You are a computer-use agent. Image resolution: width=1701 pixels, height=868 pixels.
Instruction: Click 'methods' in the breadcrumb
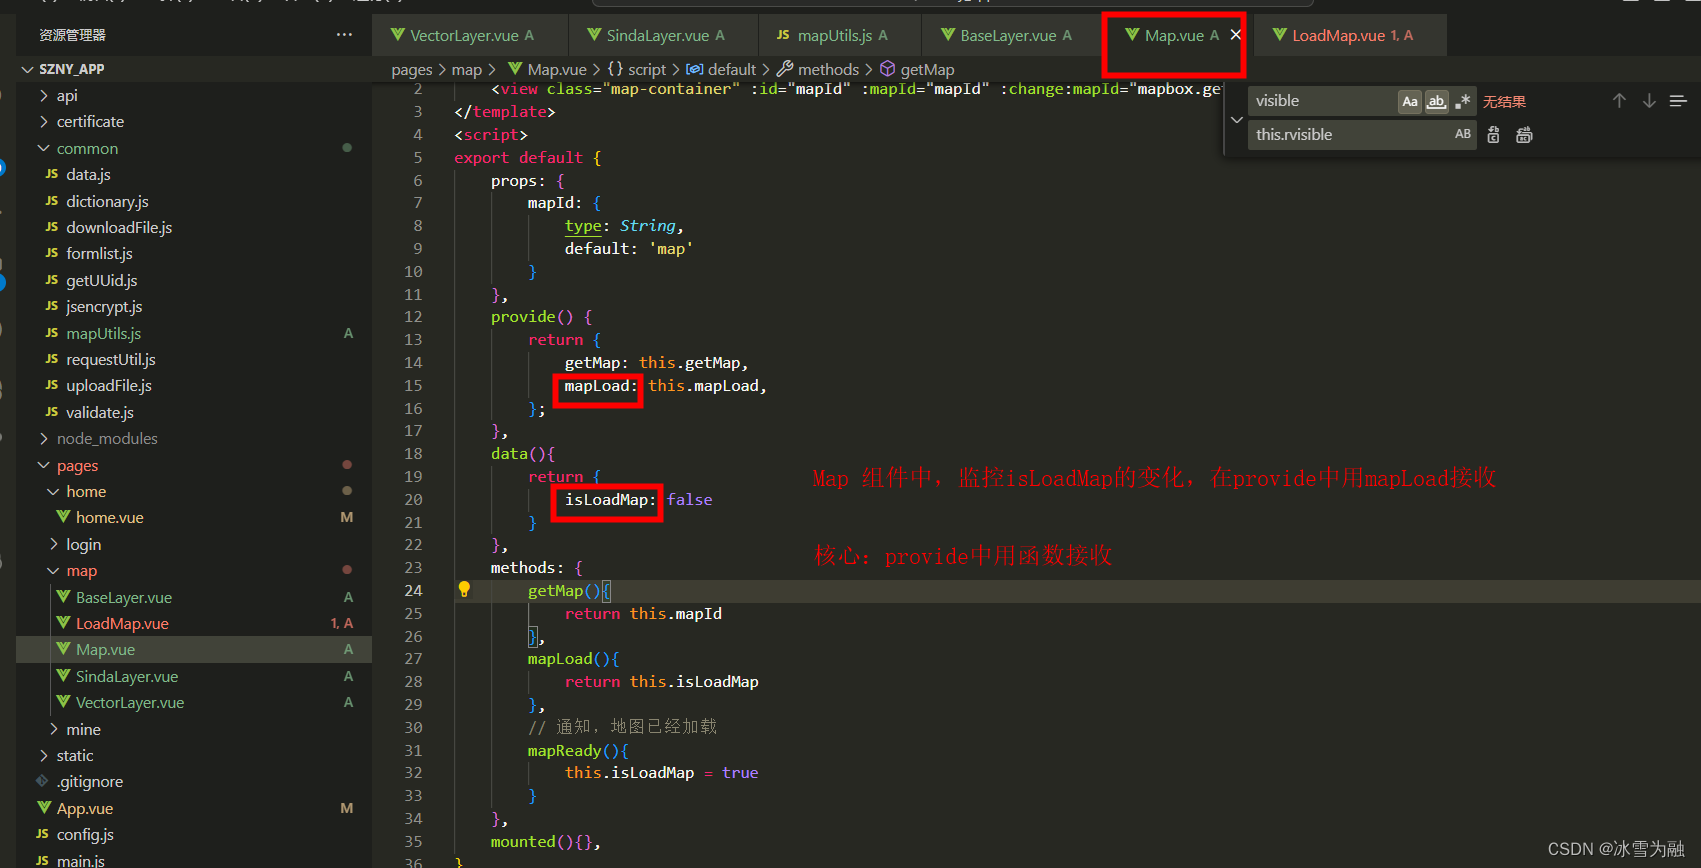828,70
